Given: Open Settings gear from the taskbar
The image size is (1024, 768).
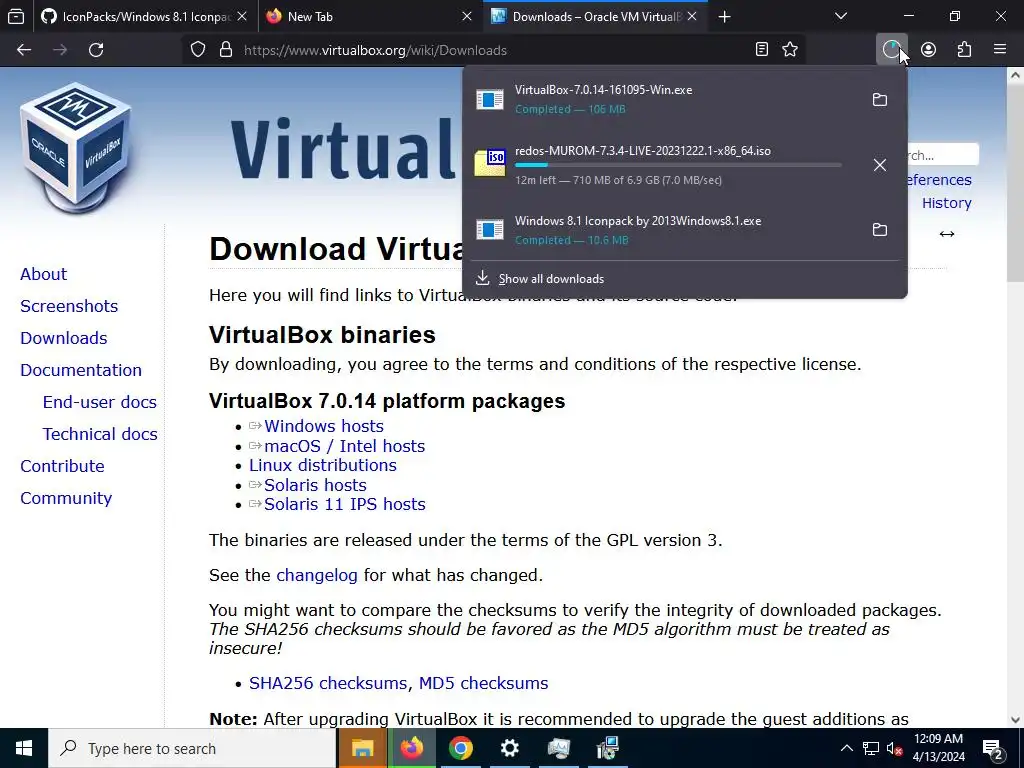Looking at the screenshot, I should coord(509,748).
